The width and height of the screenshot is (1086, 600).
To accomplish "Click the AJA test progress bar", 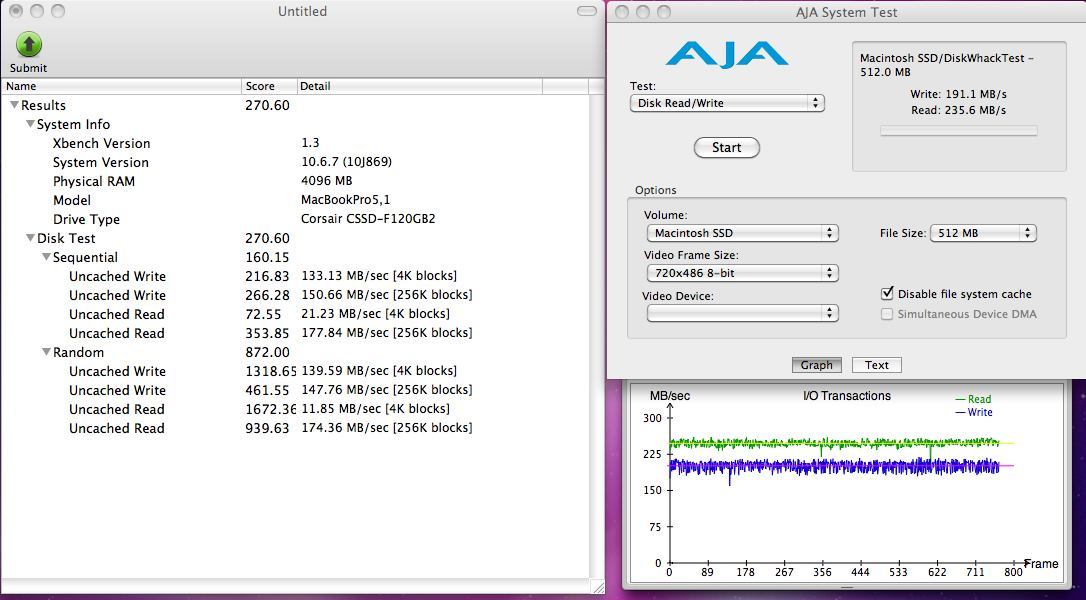I will pos(959,130).
